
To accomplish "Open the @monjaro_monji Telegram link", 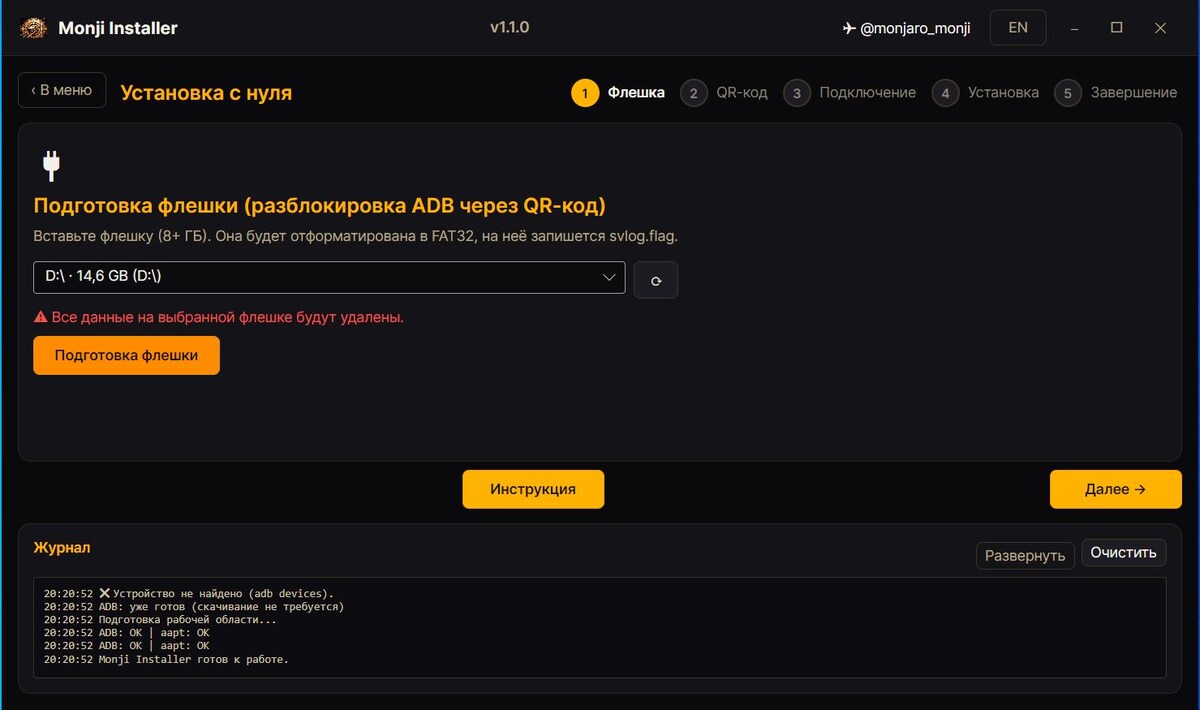I will tap(906, 28).
